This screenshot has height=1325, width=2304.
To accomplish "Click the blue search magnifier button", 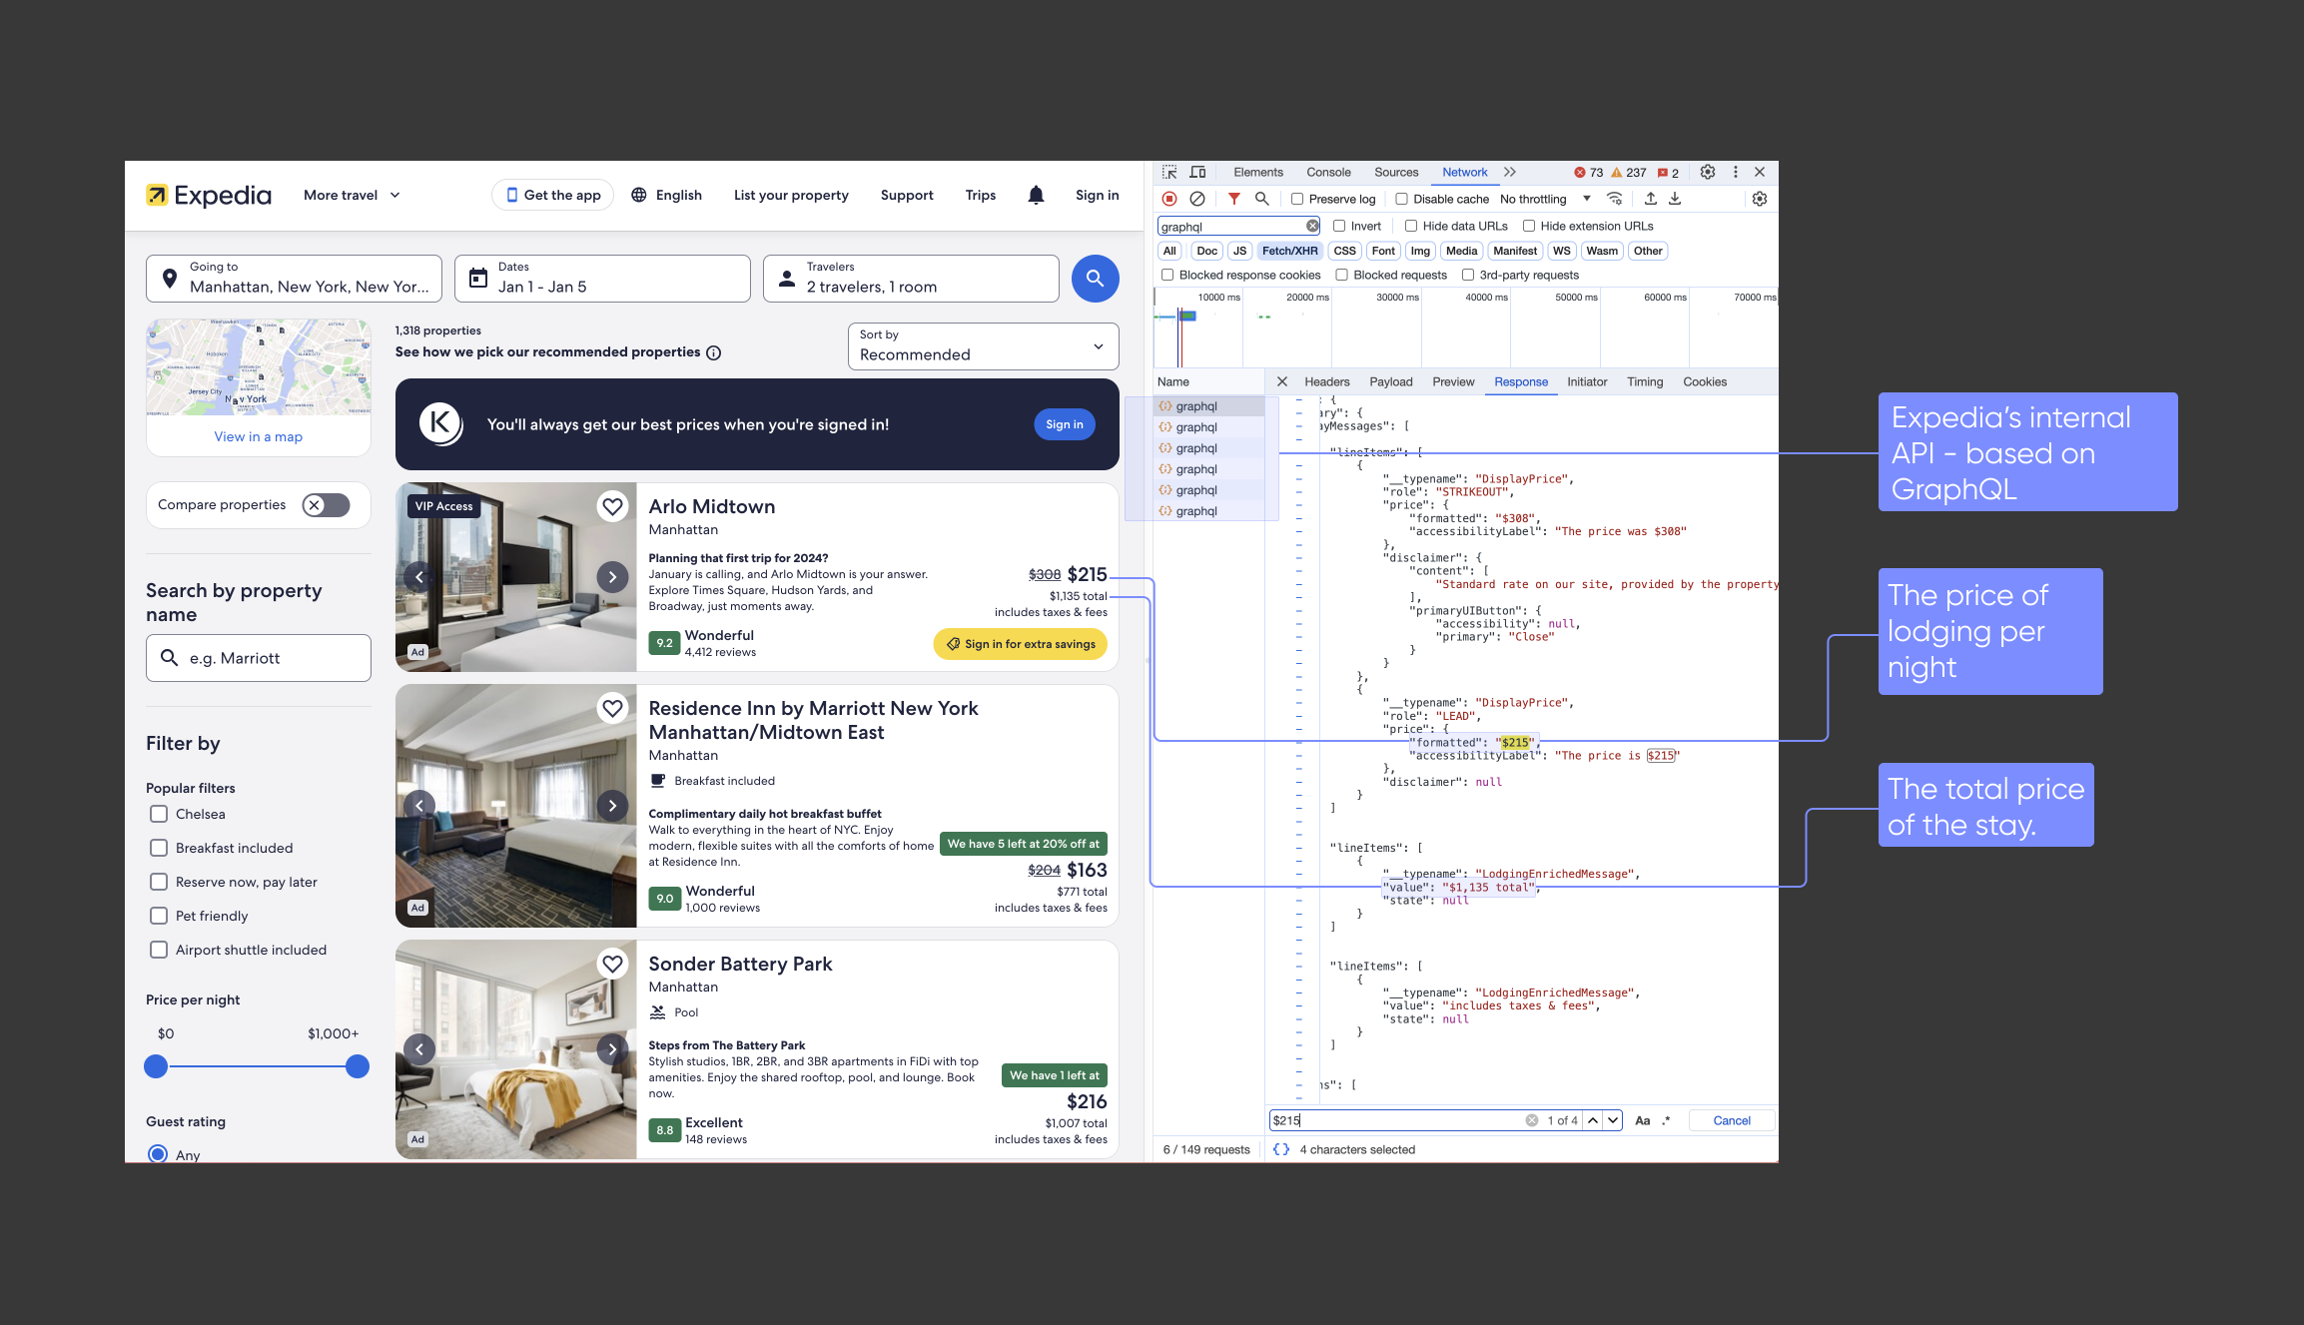I will [x=1095, y=278].
